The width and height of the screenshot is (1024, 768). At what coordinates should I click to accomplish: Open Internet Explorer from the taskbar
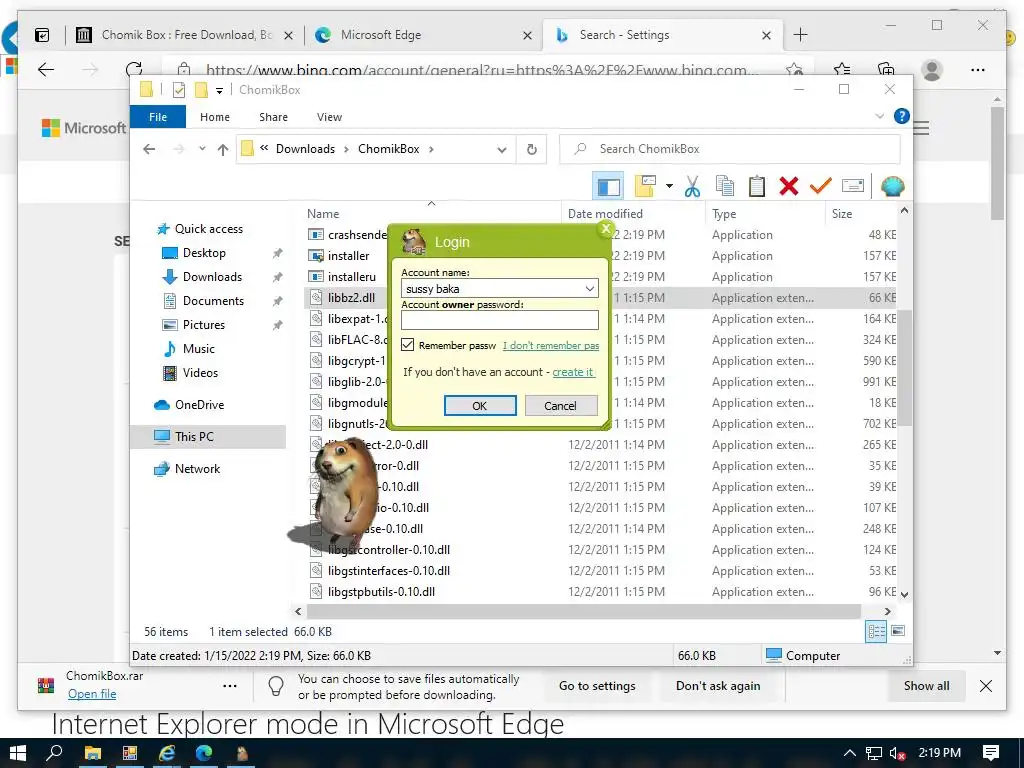[167, 753]
